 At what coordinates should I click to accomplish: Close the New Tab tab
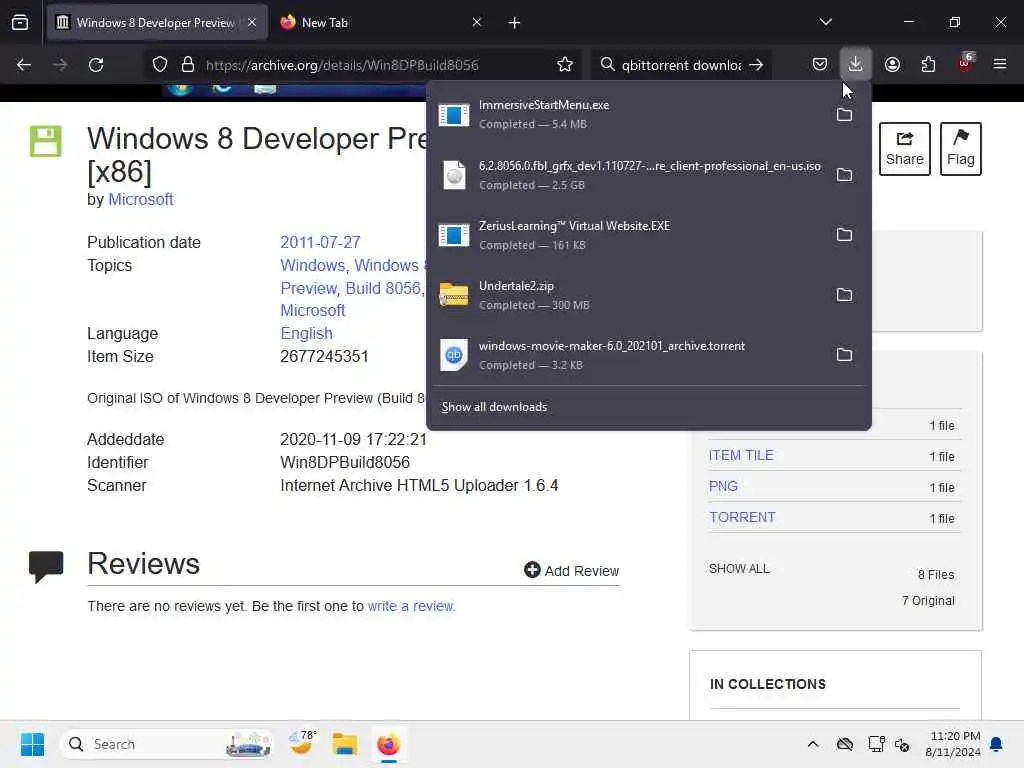point(477,22)
